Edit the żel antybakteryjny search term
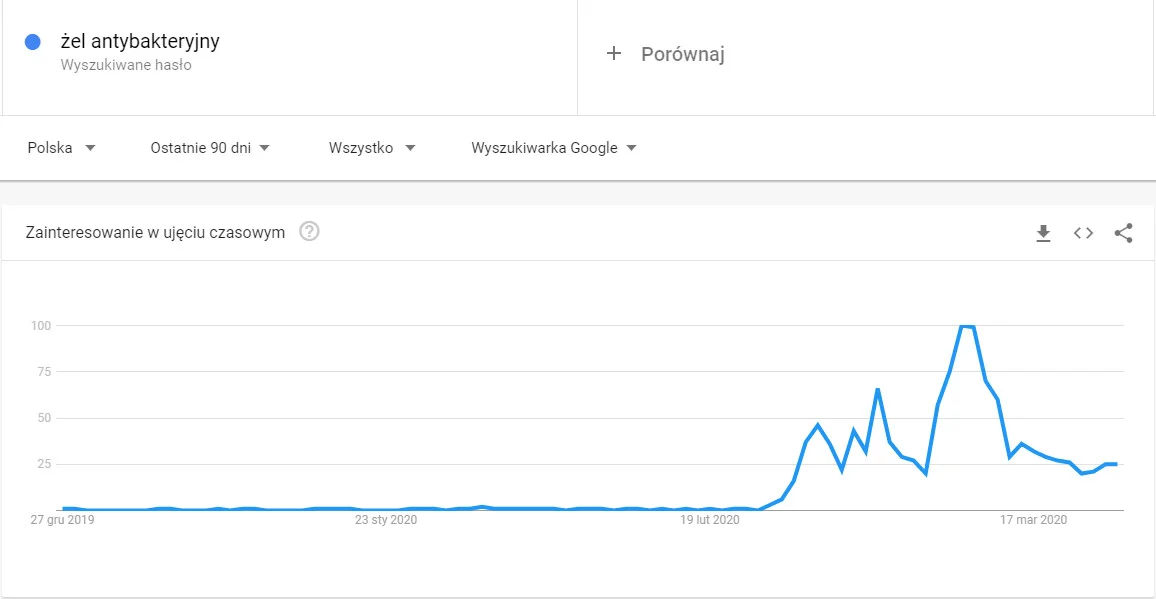Image resolution: width=1156 pixels, height=599 pixels. pos(140,41)
